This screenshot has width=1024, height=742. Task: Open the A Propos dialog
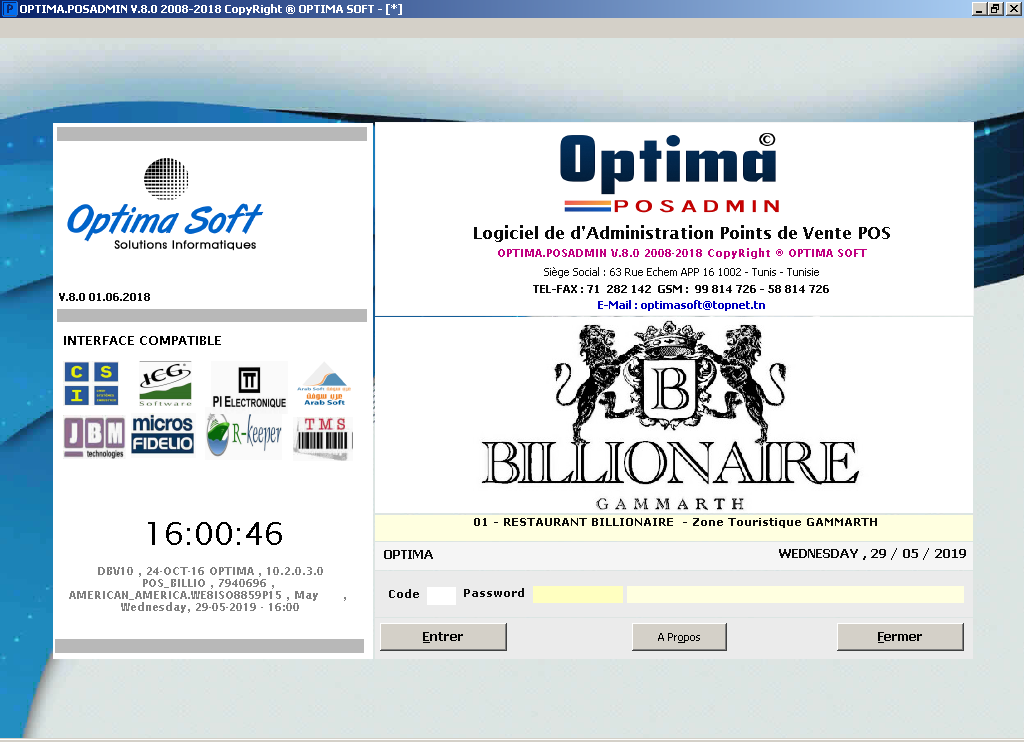click(679, 636)
